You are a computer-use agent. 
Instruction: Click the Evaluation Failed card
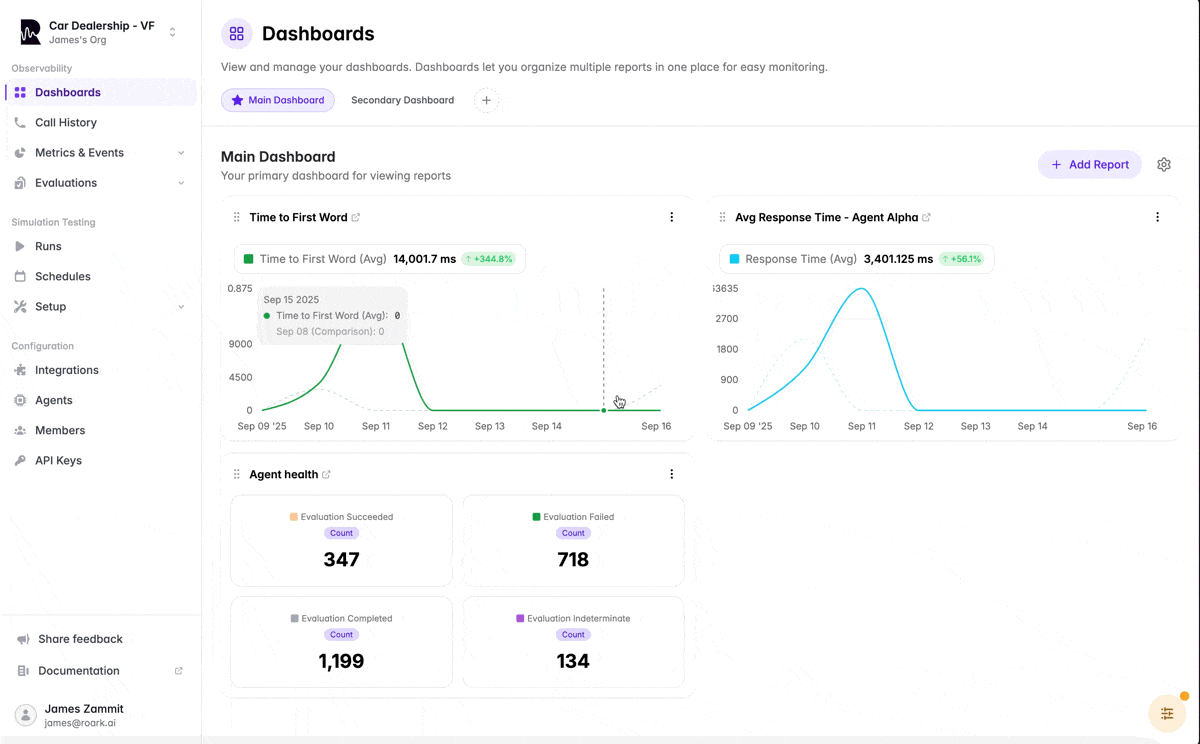(573, 540)
